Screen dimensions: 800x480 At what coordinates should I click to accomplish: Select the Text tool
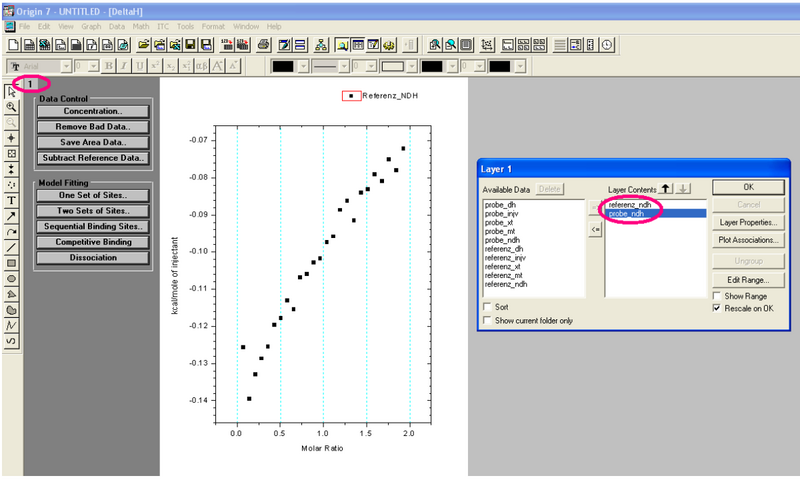pos(11,200)
